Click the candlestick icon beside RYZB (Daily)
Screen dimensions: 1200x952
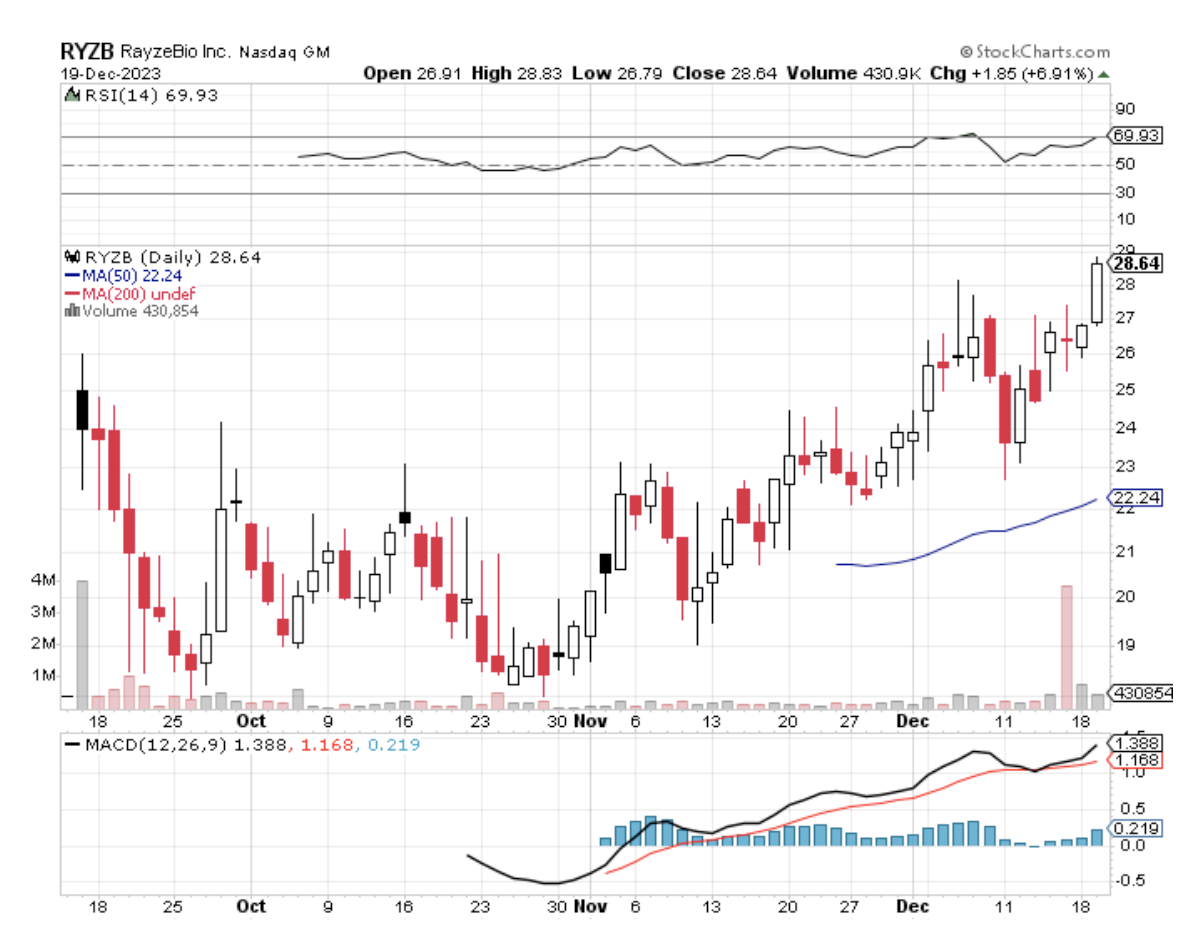tap(71, 257)
